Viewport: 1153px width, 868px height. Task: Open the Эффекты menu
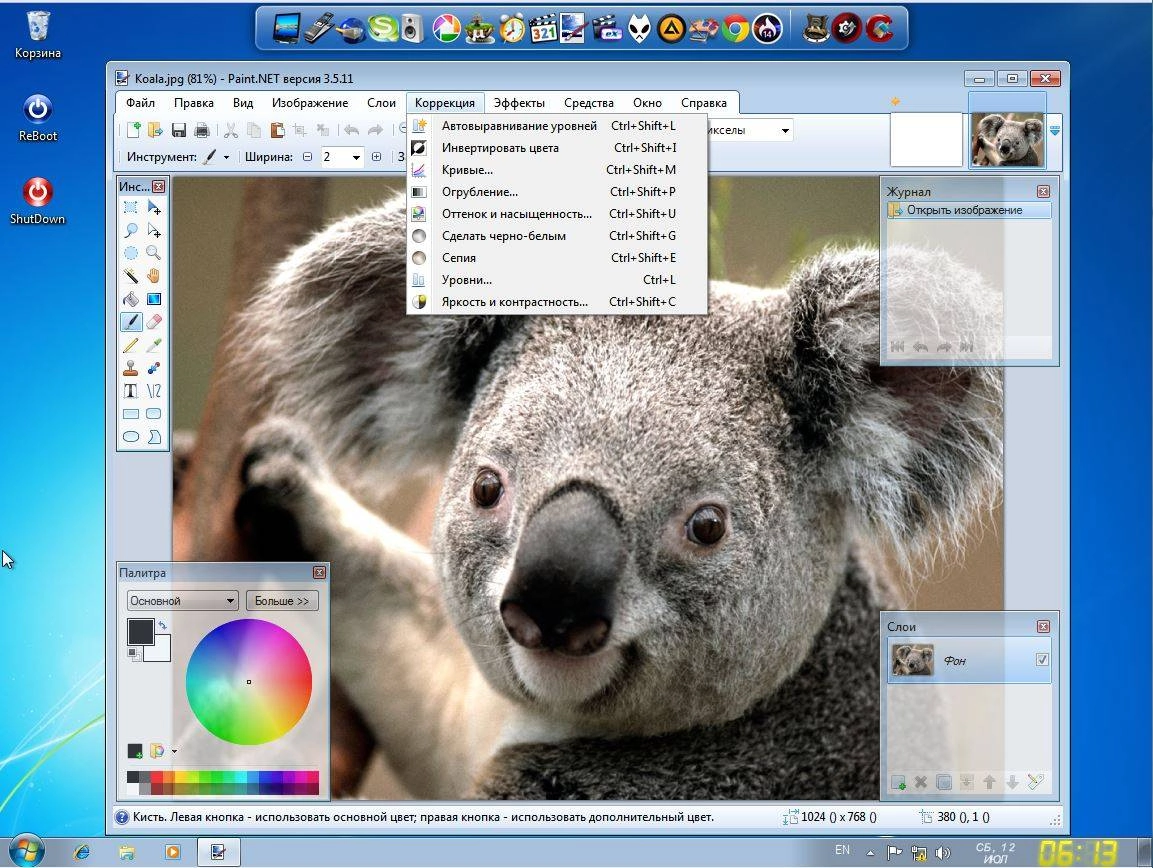point(519,102)
